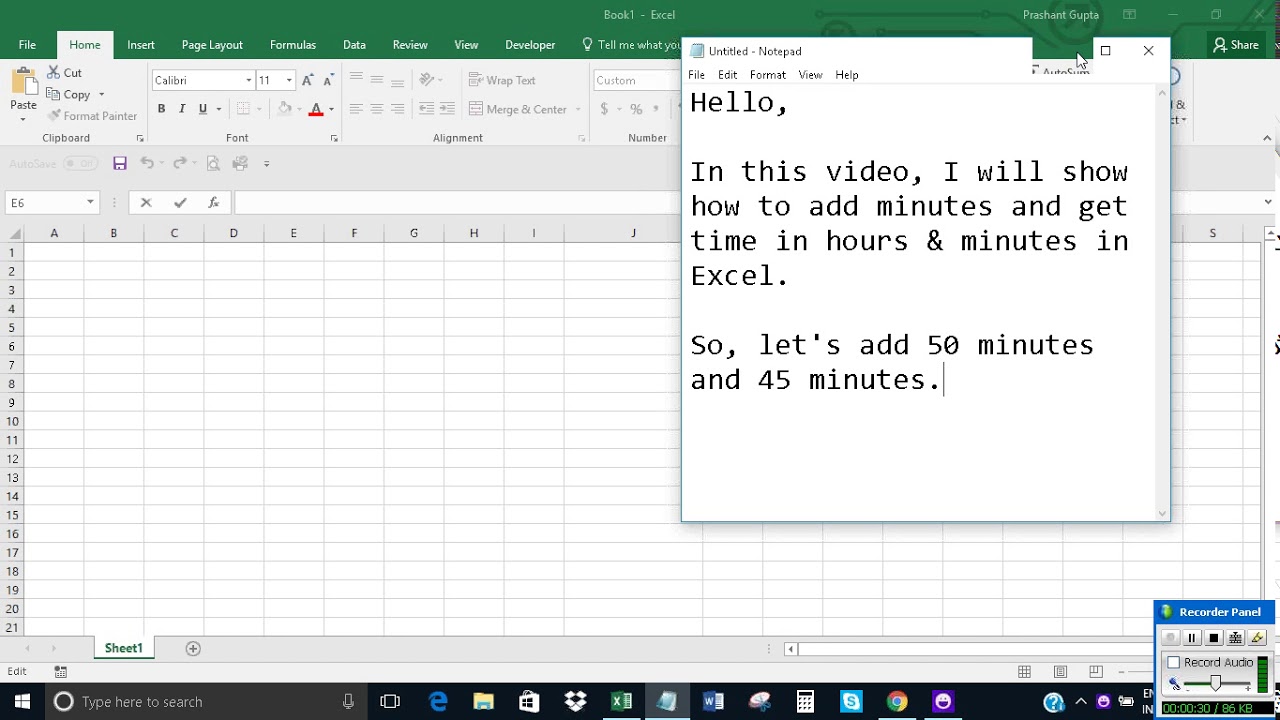Viewport: 1280px width, 720px height.
Task: Open the Edit menu in Notepad
Action: [727, 75]
